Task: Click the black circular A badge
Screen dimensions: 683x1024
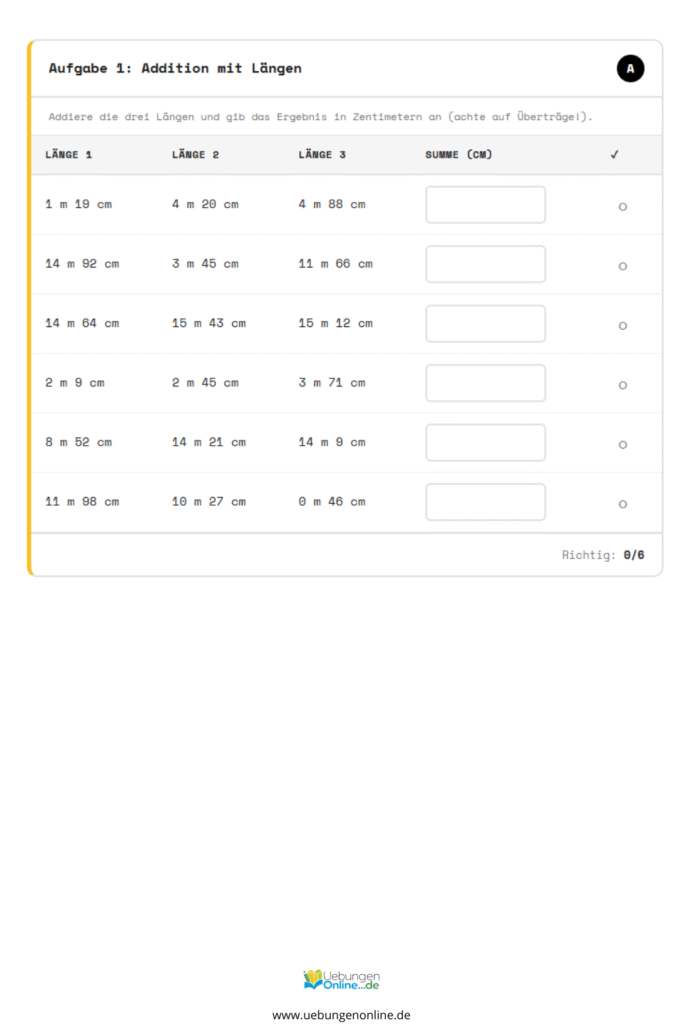Action: [630, 69]
